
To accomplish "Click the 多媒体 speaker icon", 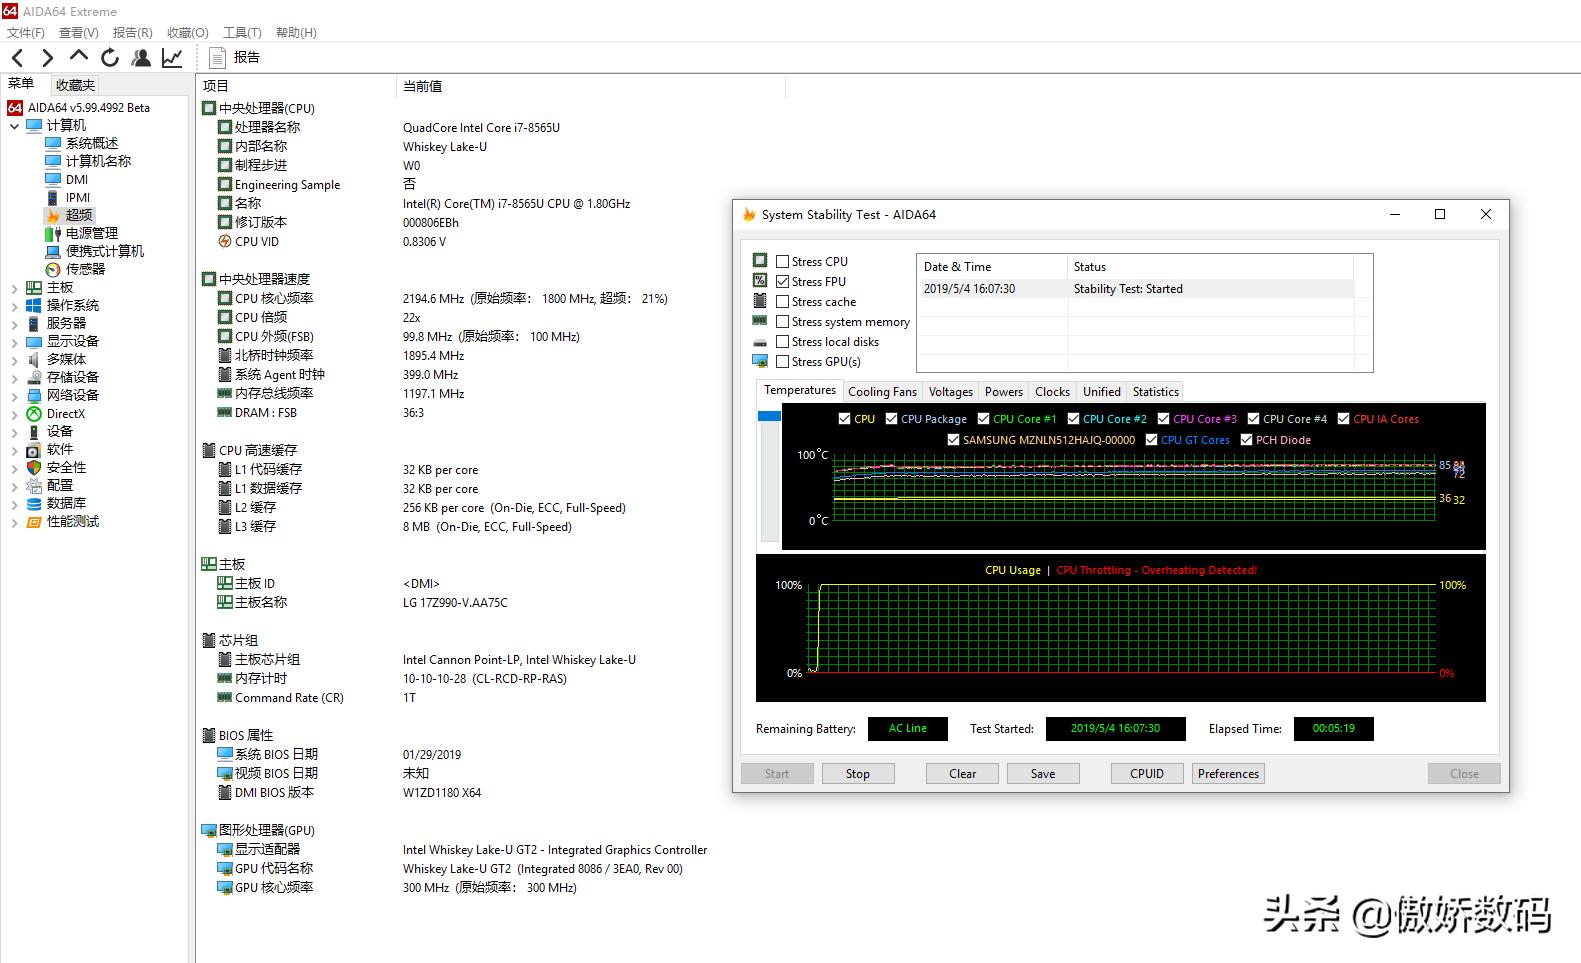I will click(x=34, y=359).
